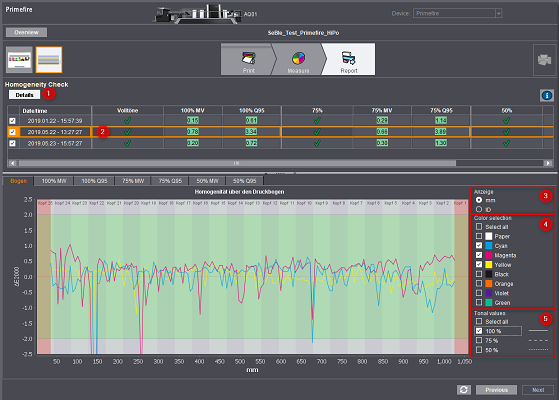Uncheck the 2019.01.22 measurement row checkbox
This screenshot has width=559, height=400.
point(12,121)
